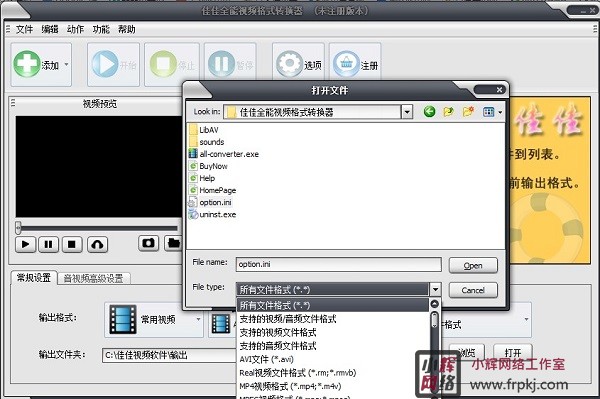Click the uninst.exe file icon

point(193,214)
